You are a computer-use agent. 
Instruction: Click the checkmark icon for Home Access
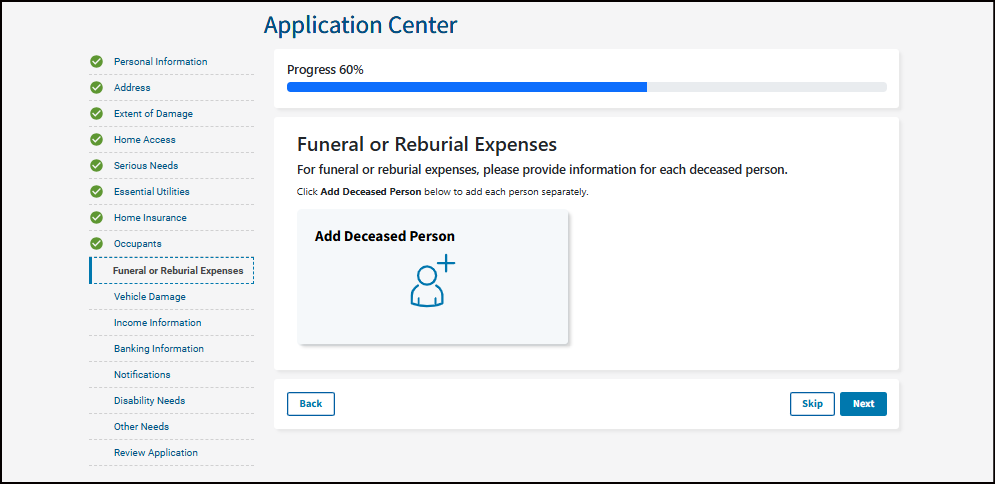(97, 140)
